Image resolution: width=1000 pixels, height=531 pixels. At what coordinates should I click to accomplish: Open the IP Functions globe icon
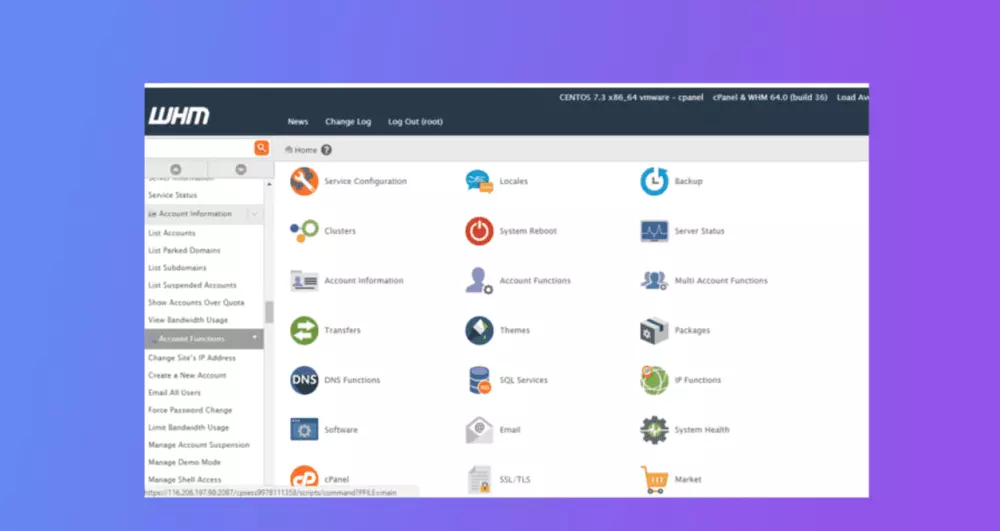pos(654,380)
